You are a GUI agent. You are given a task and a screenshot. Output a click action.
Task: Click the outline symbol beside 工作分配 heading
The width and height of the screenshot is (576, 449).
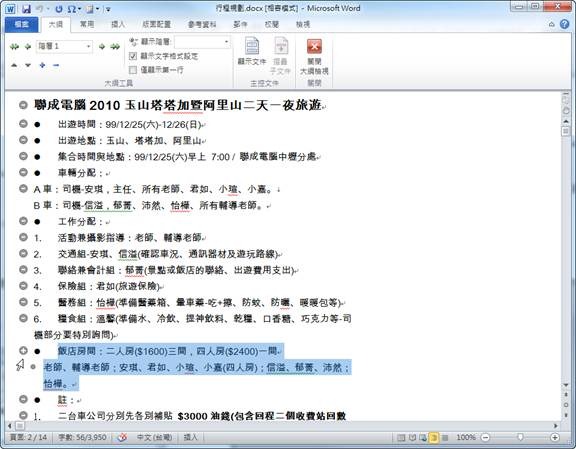tap(23, 221)
